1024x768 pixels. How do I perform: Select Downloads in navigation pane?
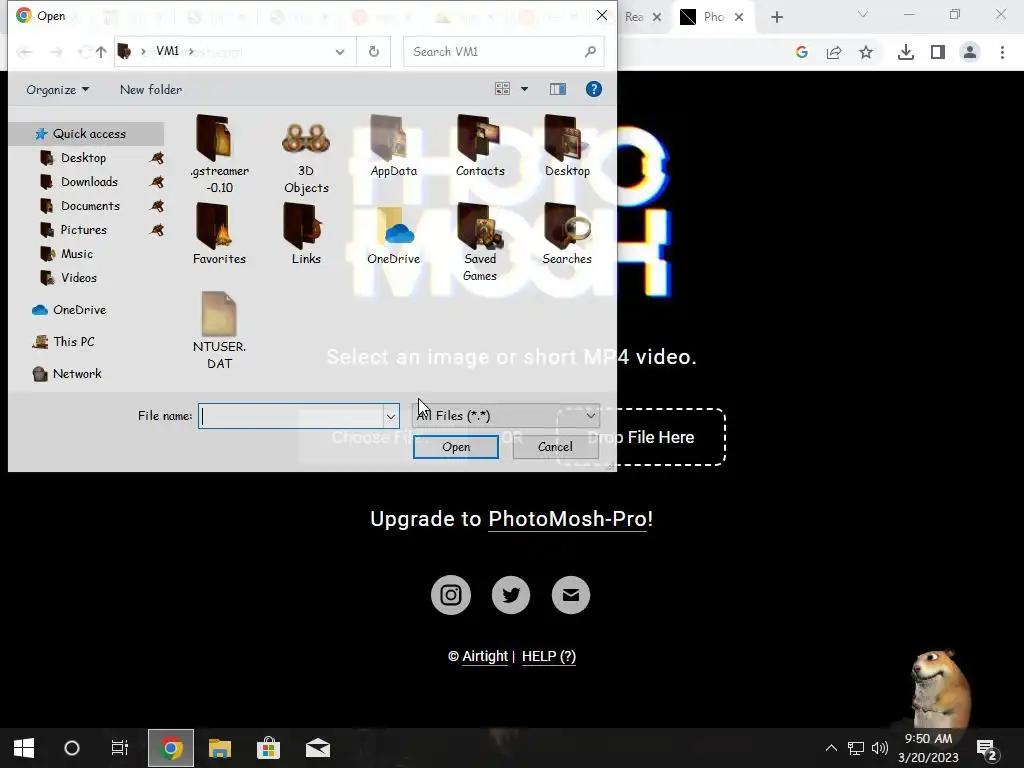(x=89, y=182)
